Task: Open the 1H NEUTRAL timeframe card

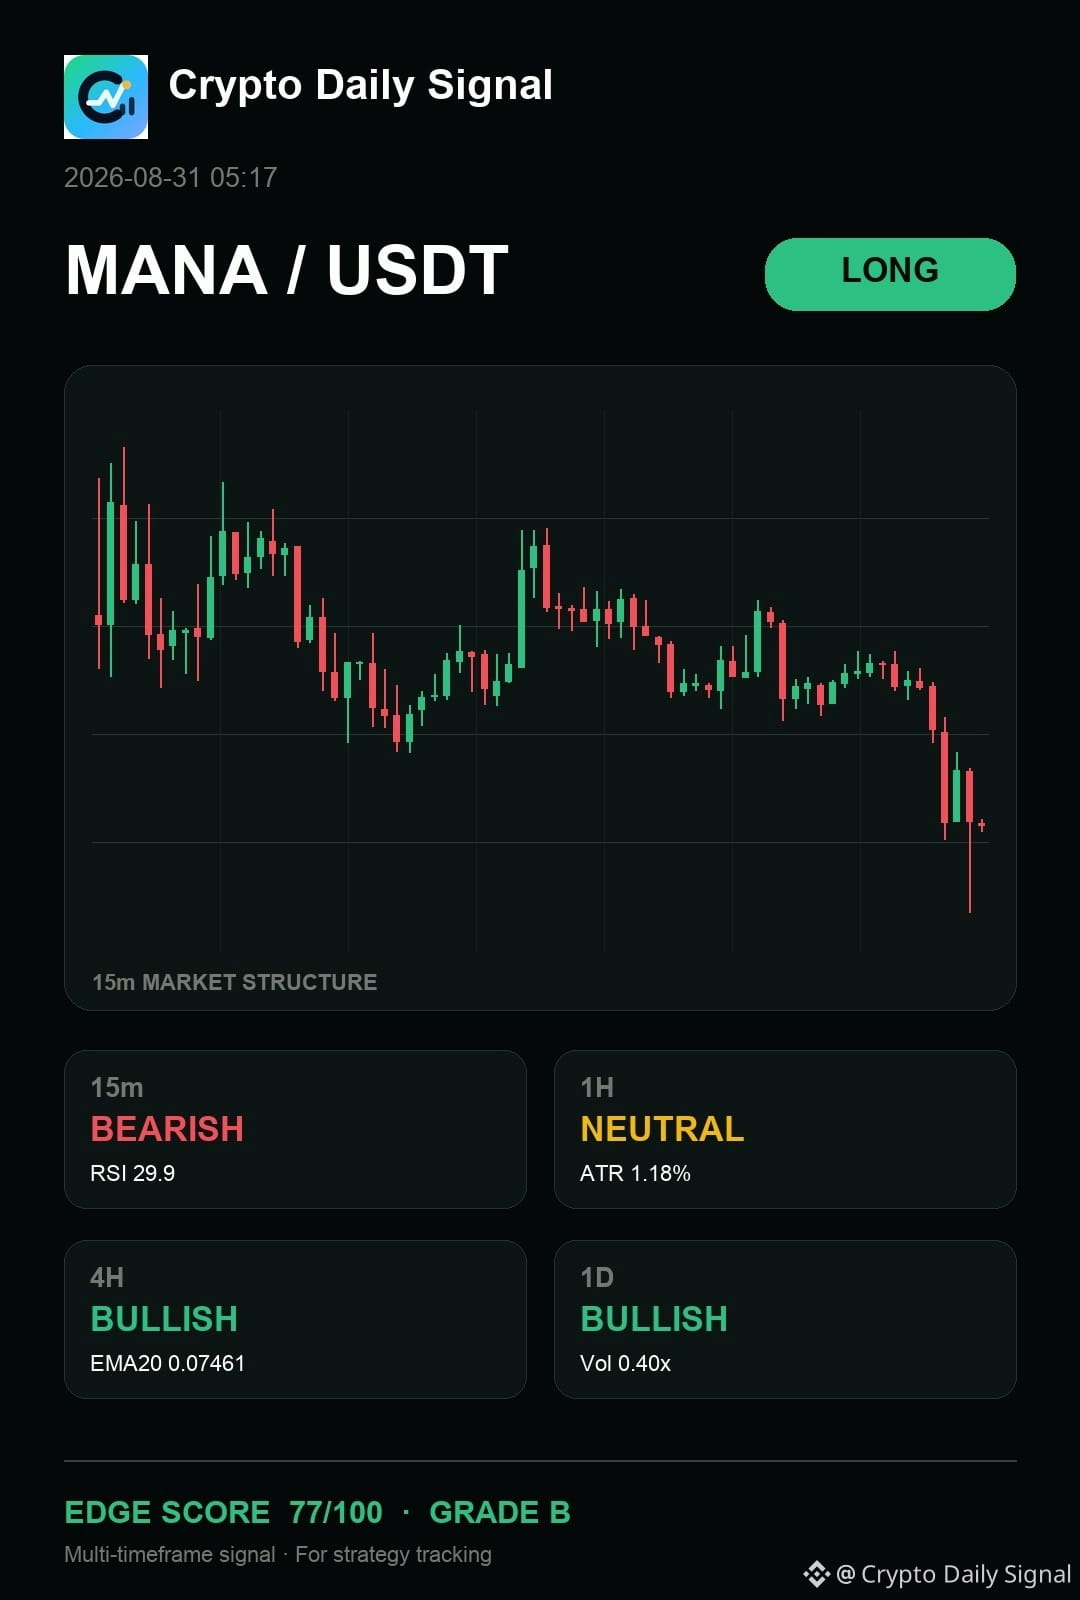Action: coord(785,1129)
